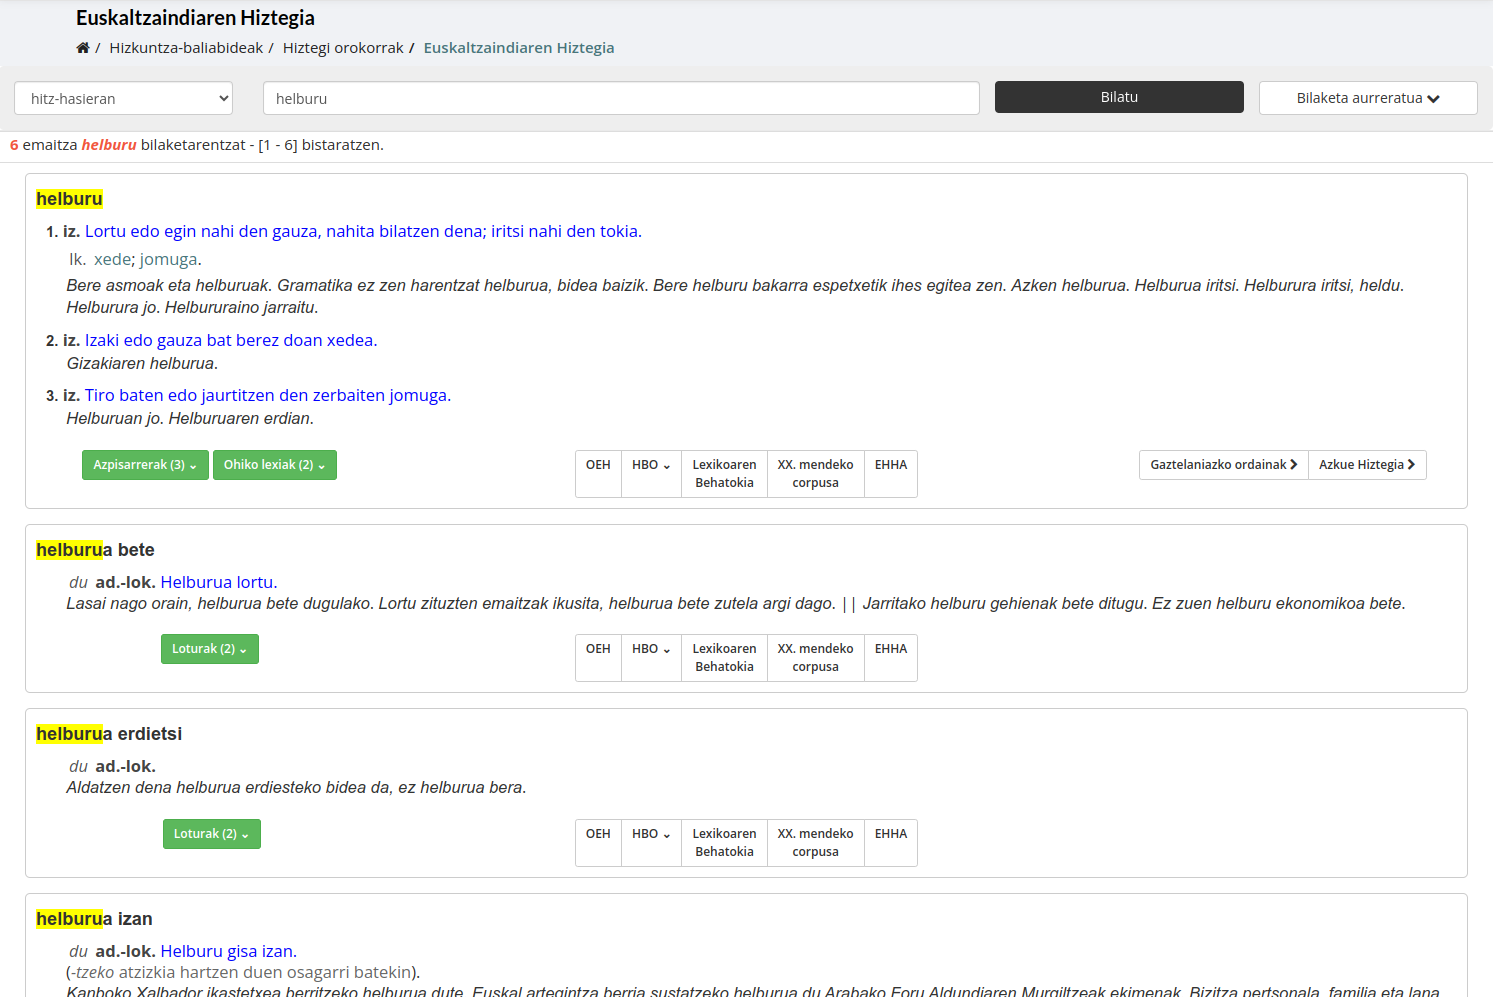1494x997 pixels.
Task: Expand Ohiko lexiak (2) list
Action: click(x=274, y=465)
